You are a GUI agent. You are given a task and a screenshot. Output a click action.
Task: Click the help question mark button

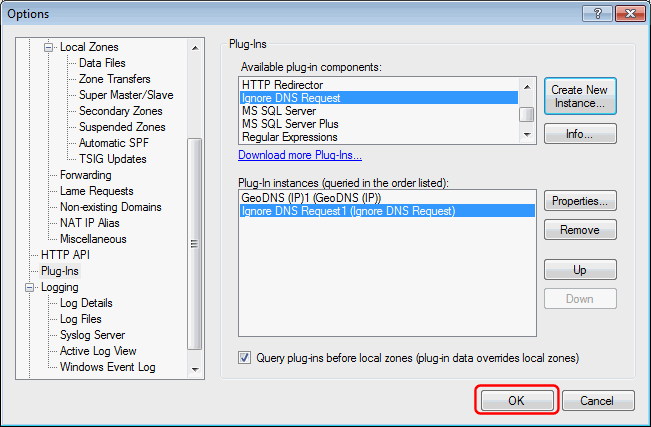point(597,14)
